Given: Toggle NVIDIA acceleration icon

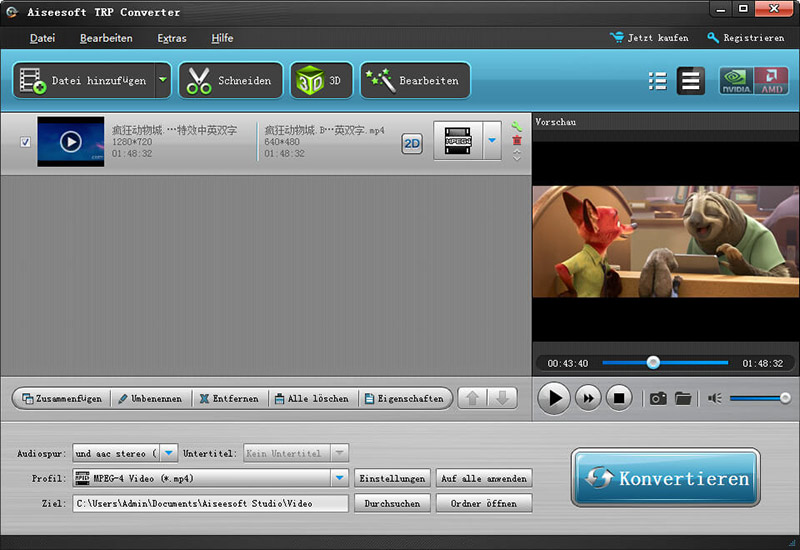Looking at the screenshot, I should [736, 81].
